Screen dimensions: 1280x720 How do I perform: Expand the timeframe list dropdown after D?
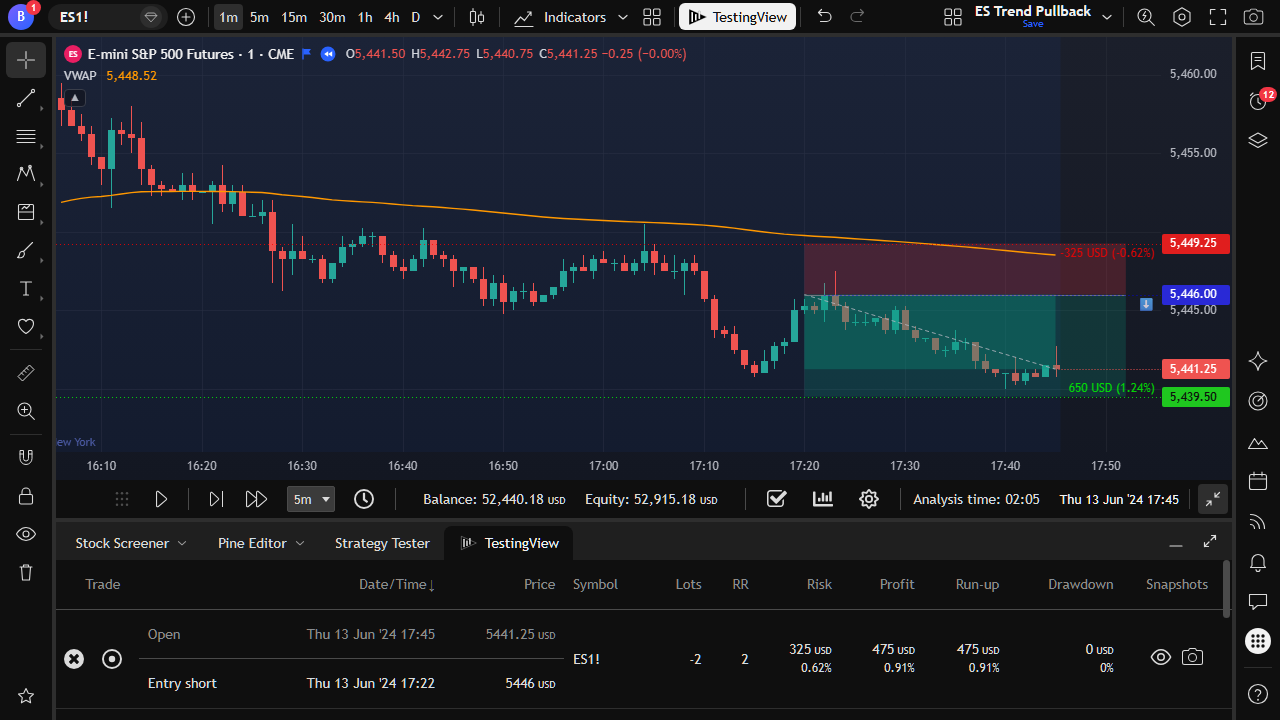pos(438,17)
